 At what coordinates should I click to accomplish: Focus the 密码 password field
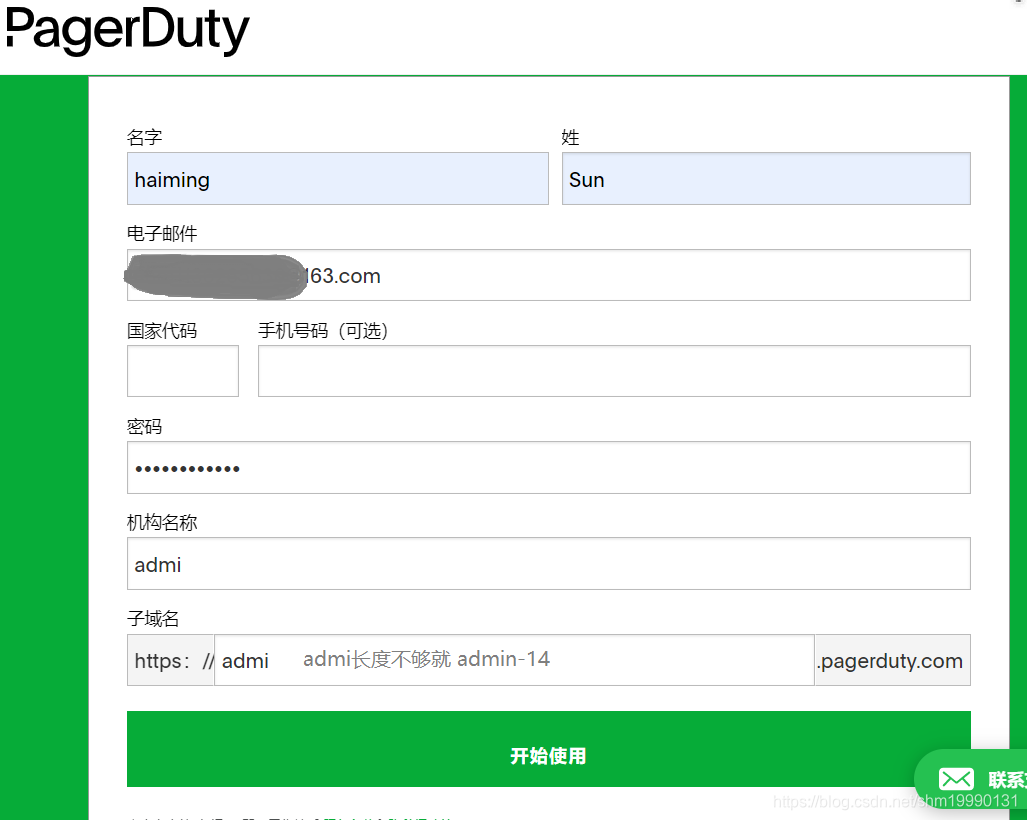pos(549,468)
